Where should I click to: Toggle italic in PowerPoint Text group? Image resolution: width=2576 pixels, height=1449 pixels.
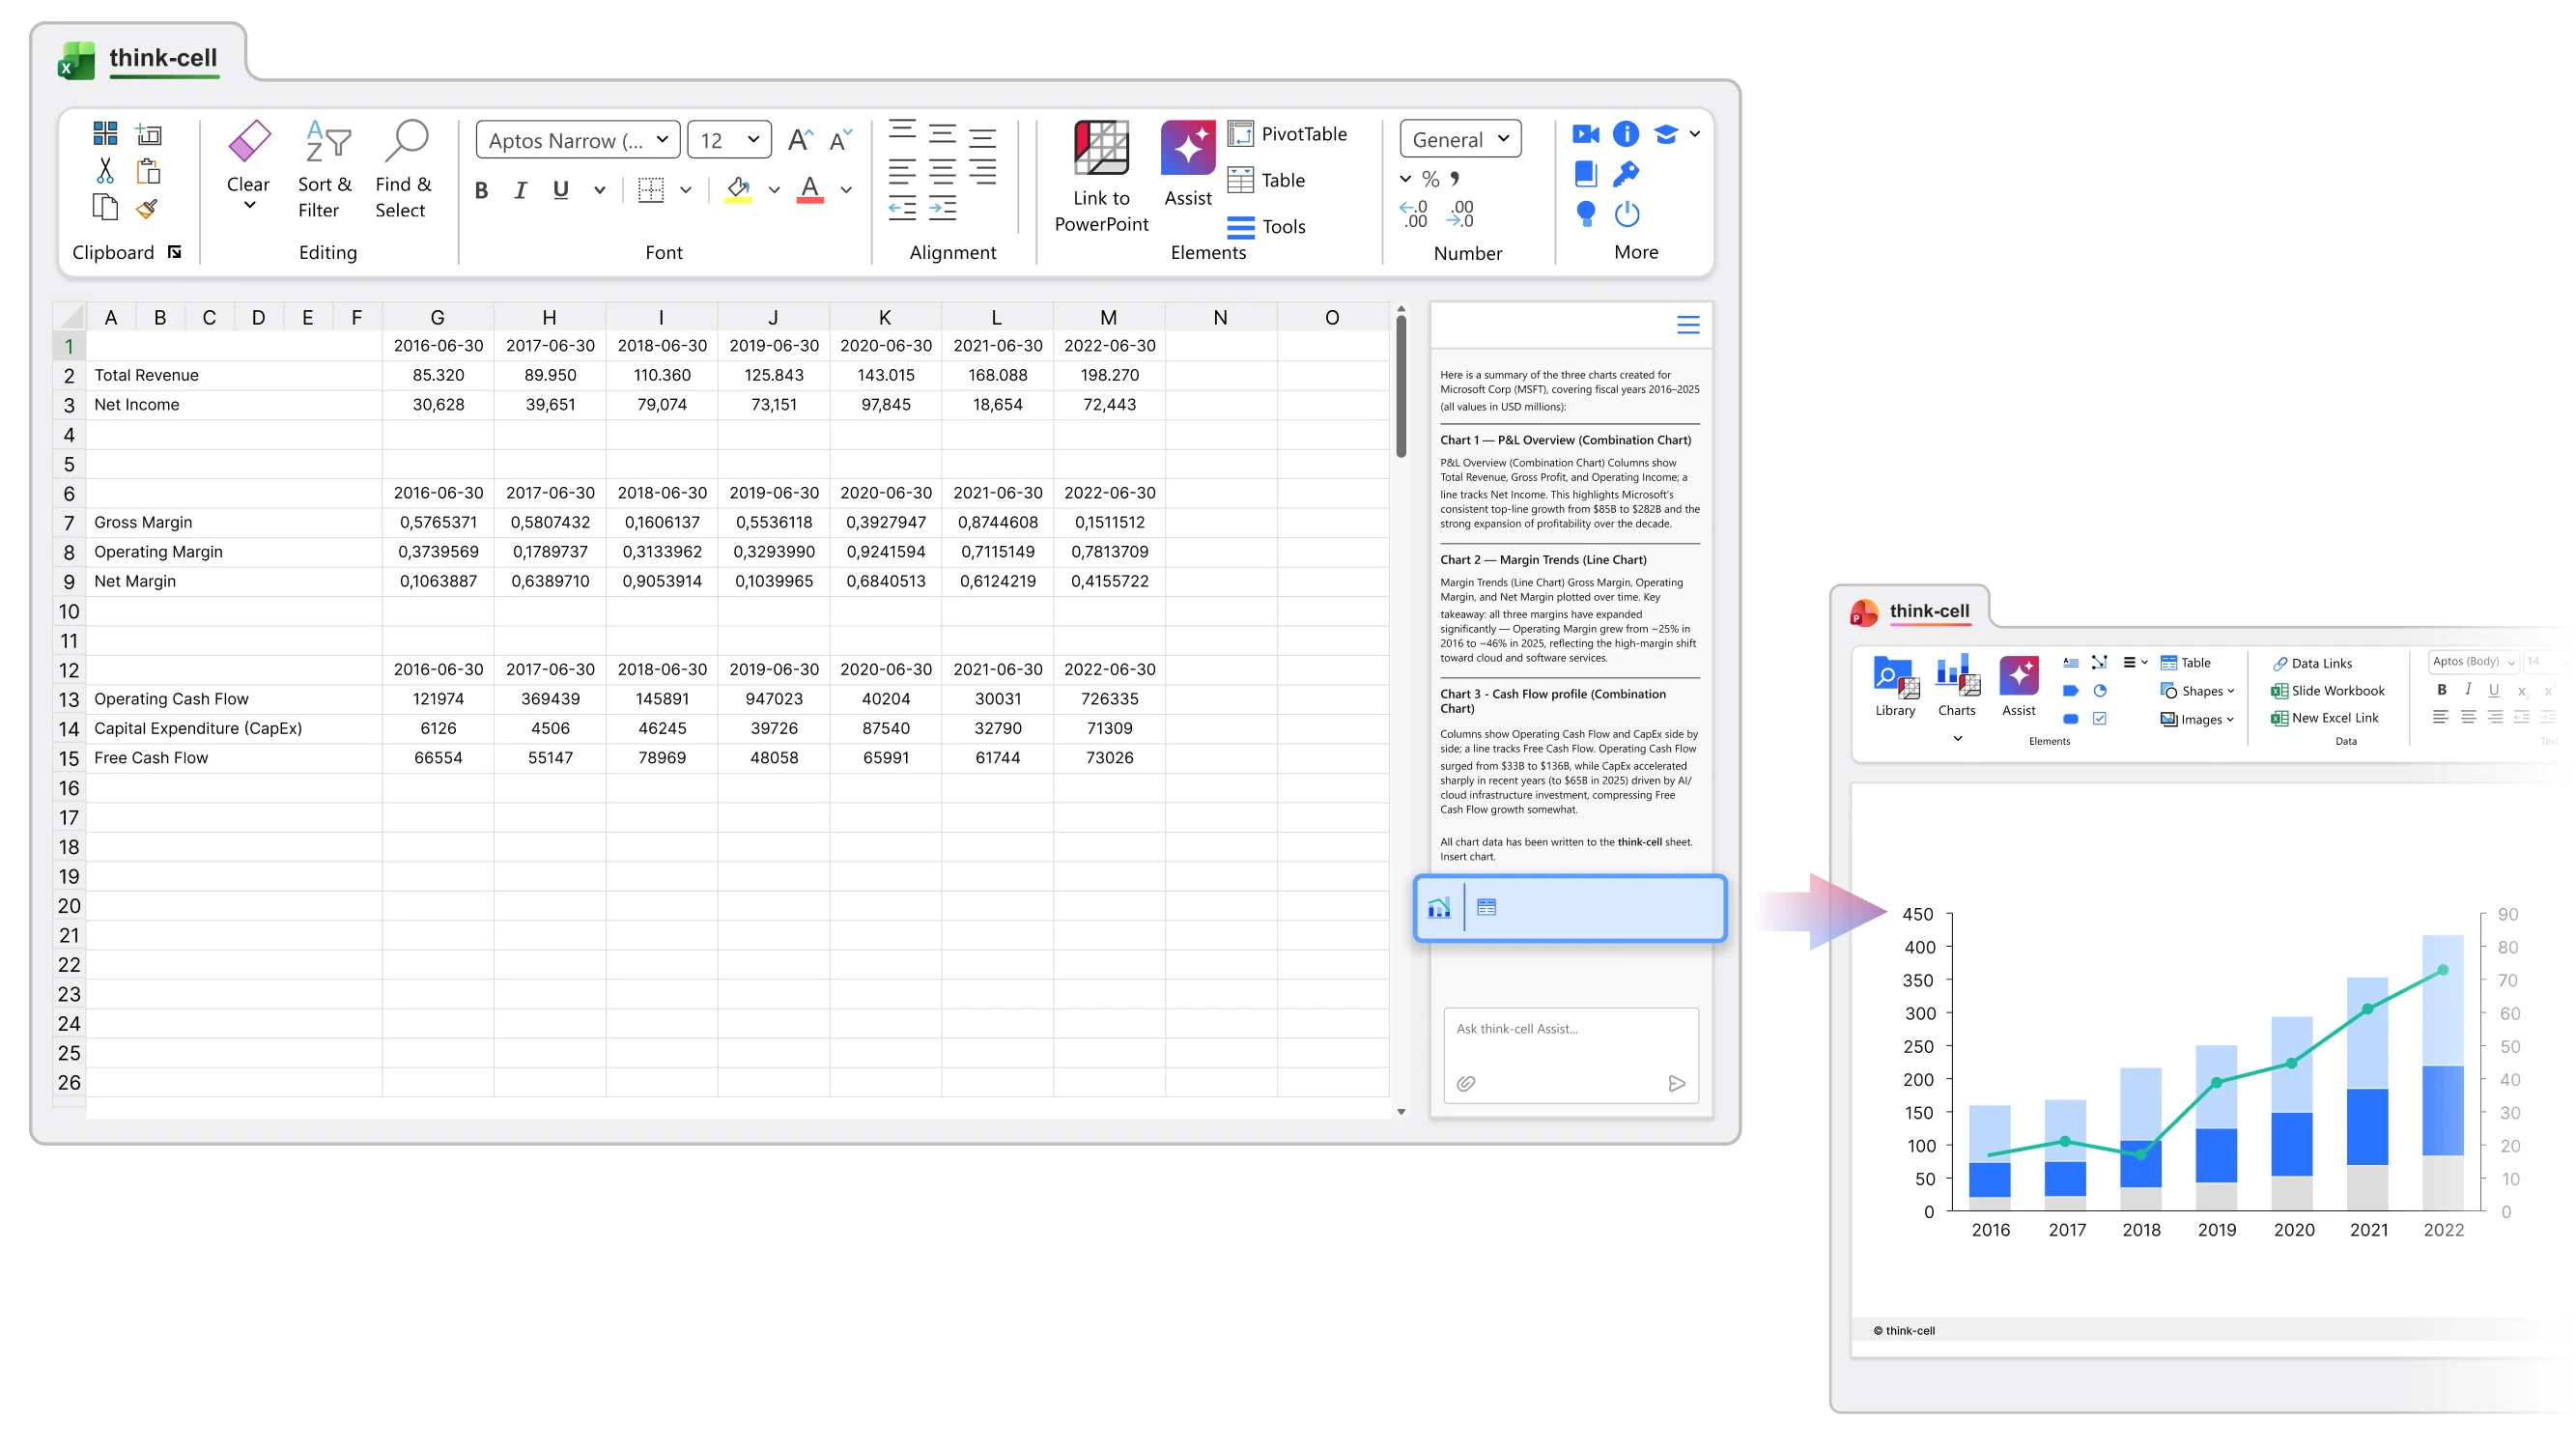pyautogui.click(x=2468, y=689)
